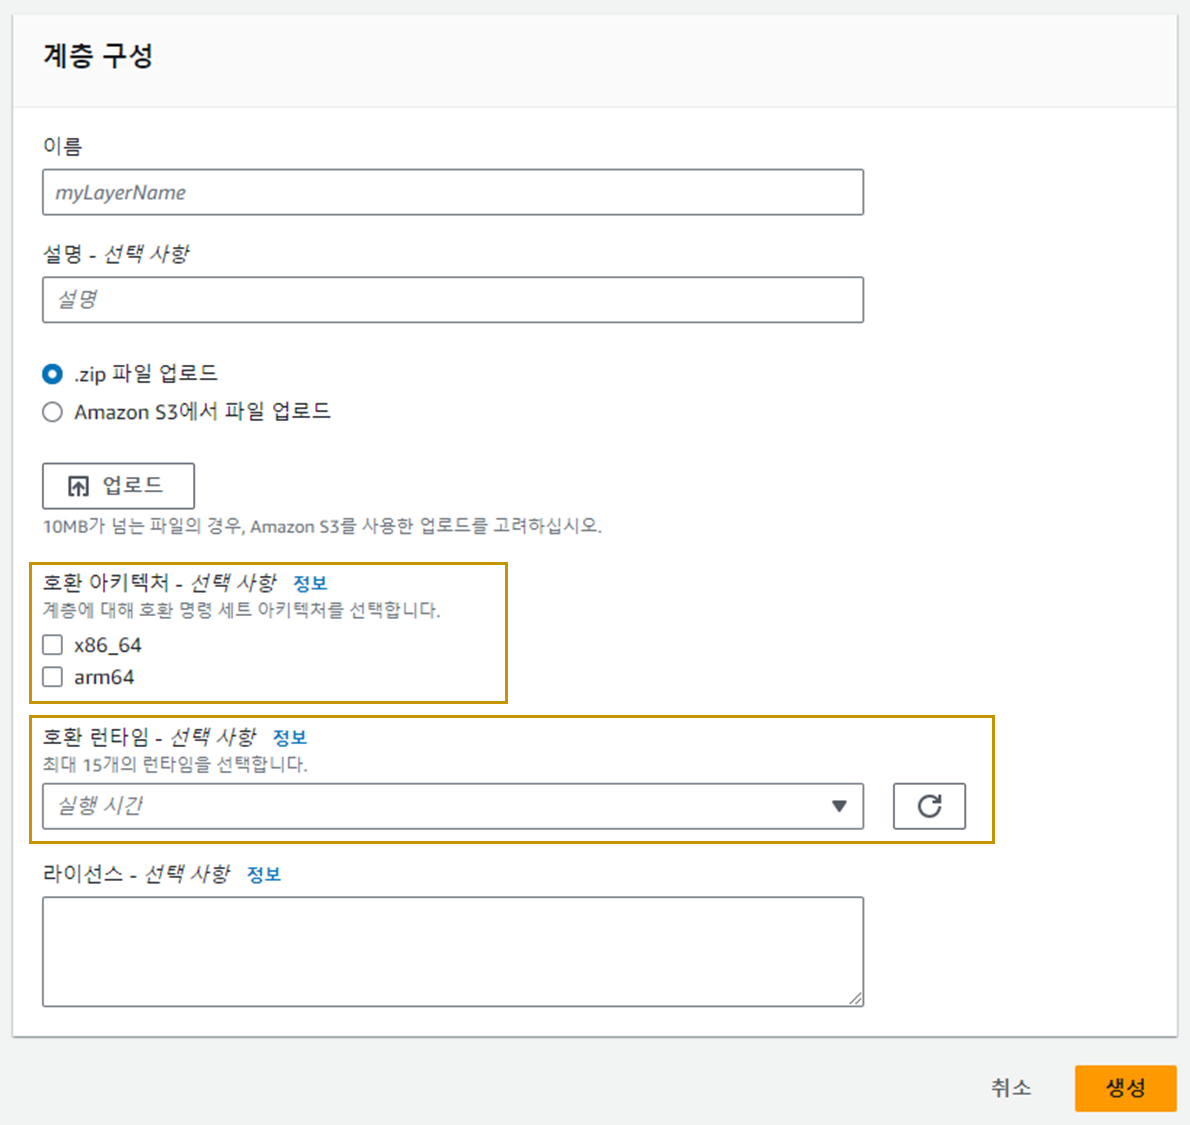The width and height of the screenshot is (1190, 1125).
Task: Click the orange 생성 create button
Action: click(1125, 1088)
